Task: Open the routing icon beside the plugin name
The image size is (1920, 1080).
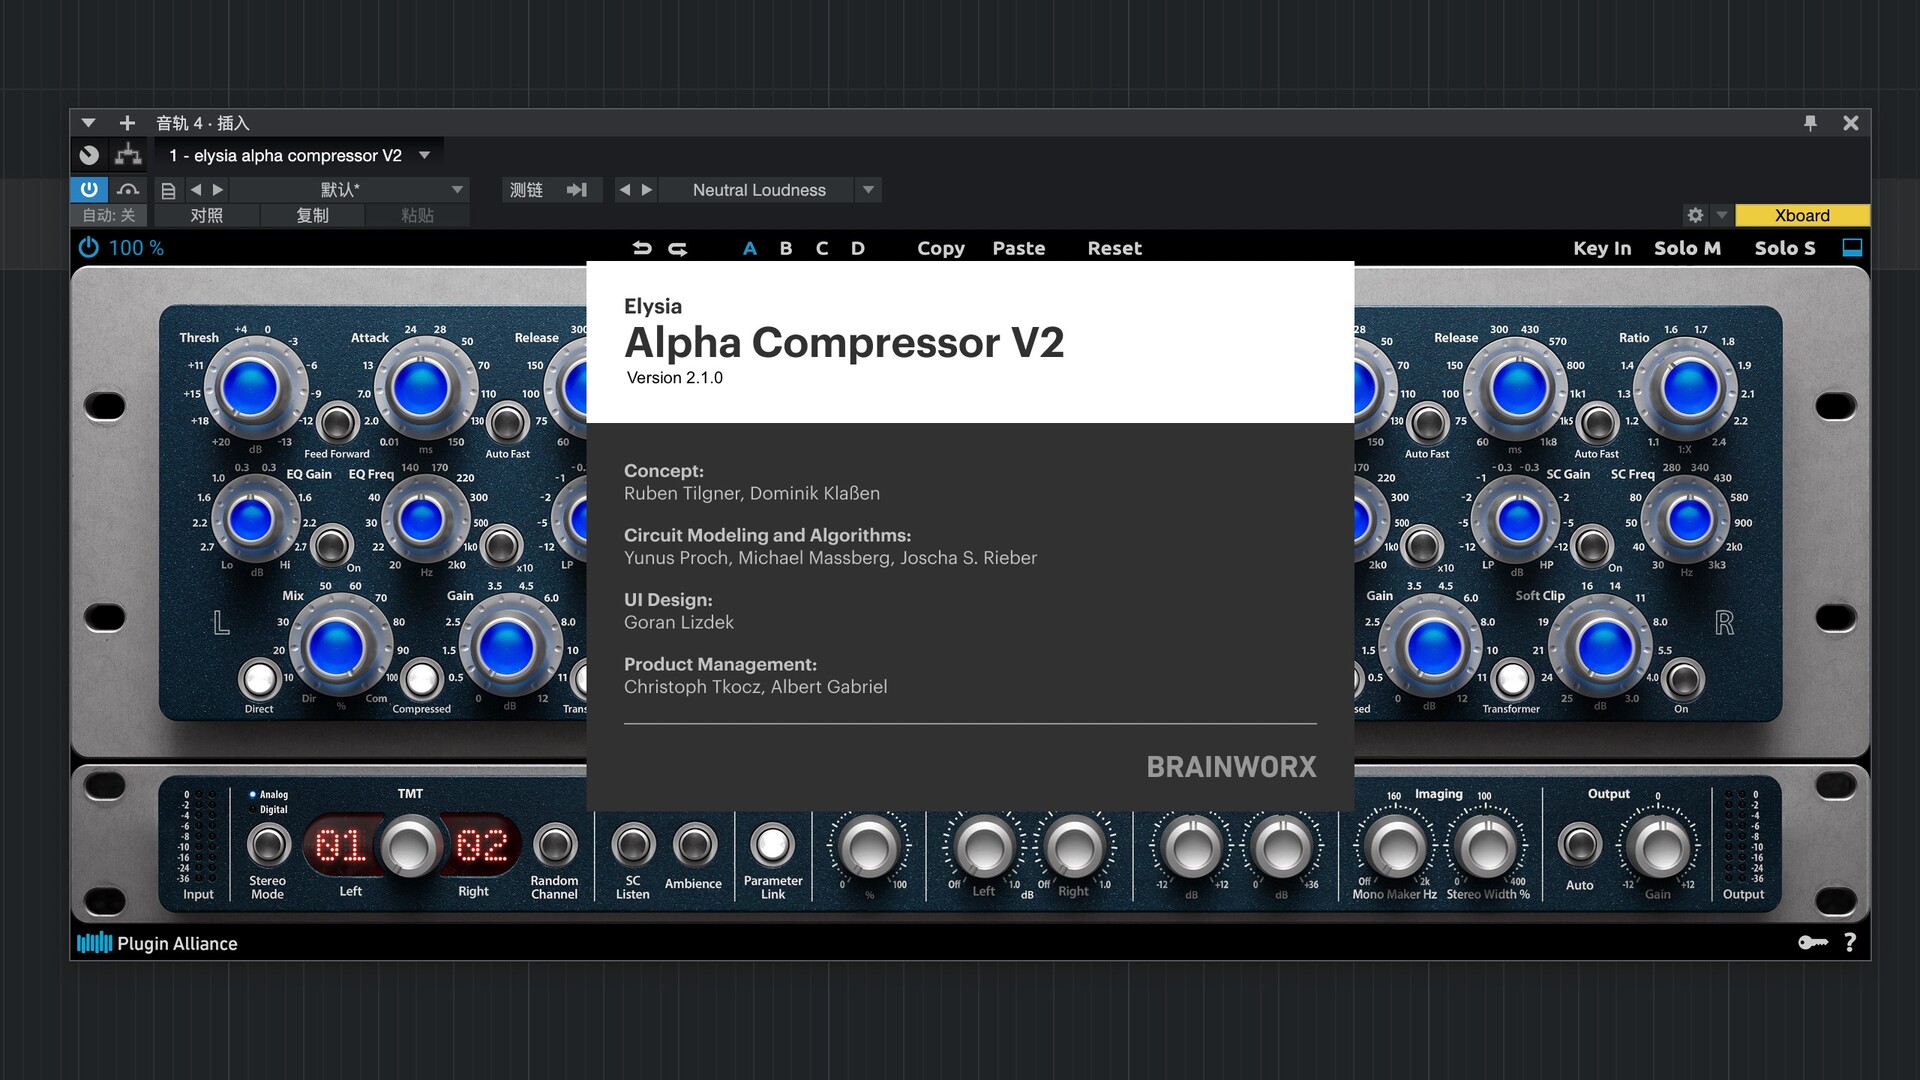Action: 128,155
